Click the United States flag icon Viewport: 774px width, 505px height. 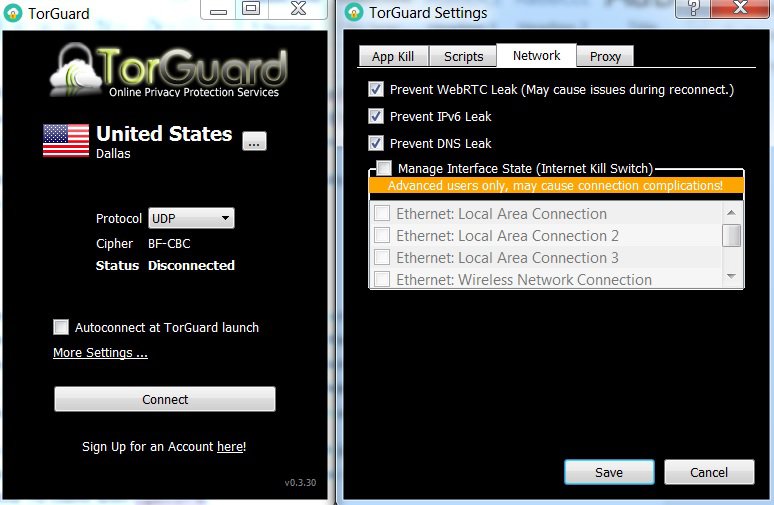point(66,141)
